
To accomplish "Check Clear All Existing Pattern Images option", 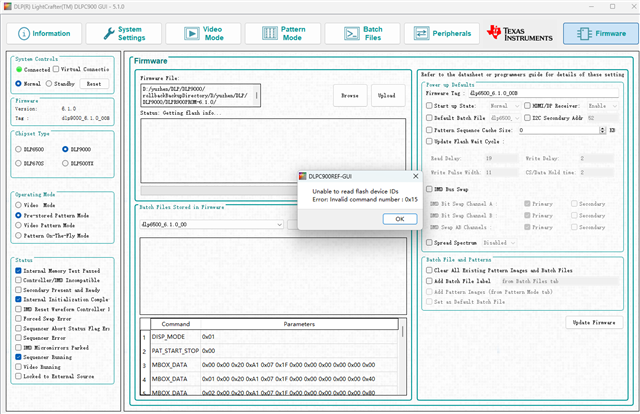I will pos(429,270).
